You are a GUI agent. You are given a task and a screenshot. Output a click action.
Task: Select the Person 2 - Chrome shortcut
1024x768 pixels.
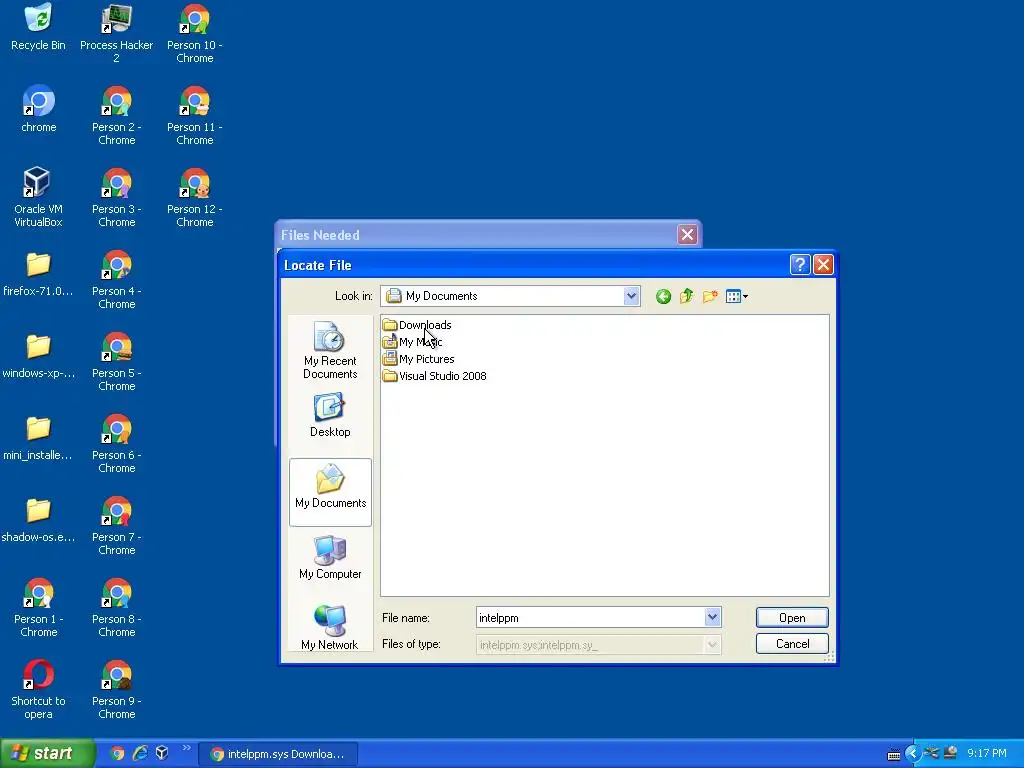click(x=116, y=115)
